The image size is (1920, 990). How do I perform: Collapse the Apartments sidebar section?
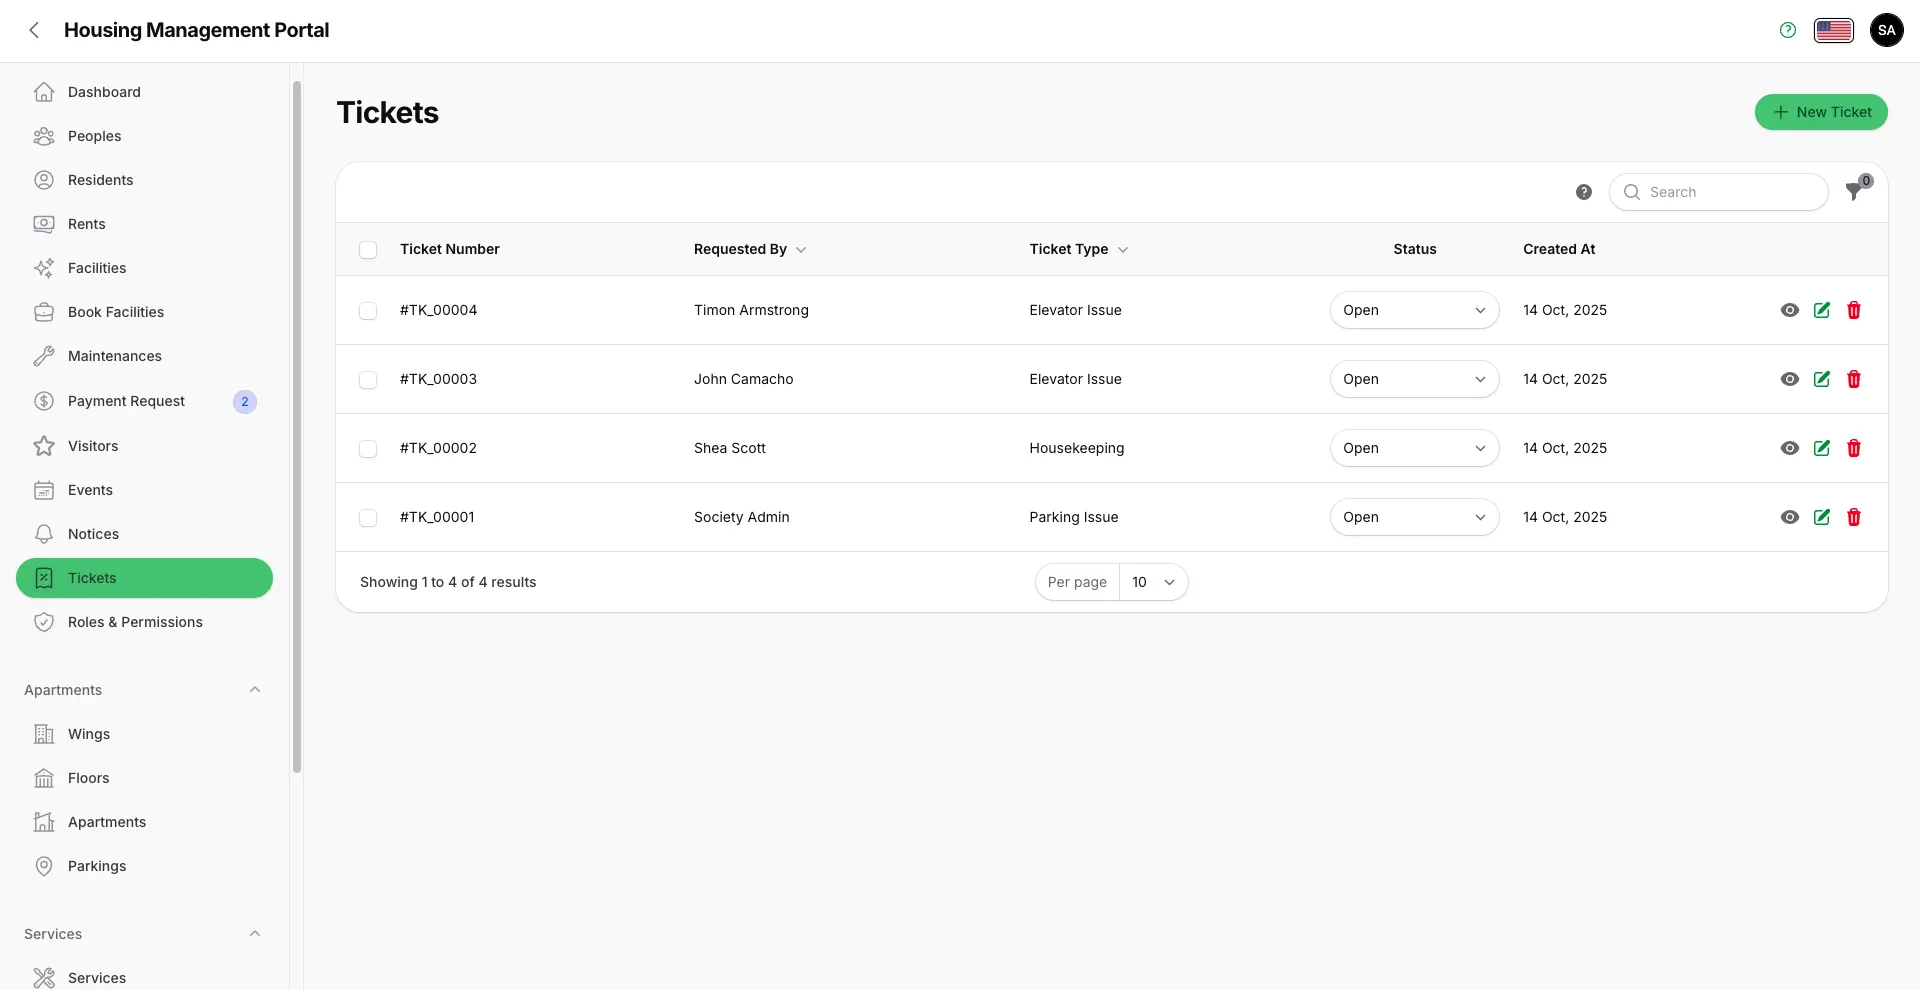pos(255,690)
